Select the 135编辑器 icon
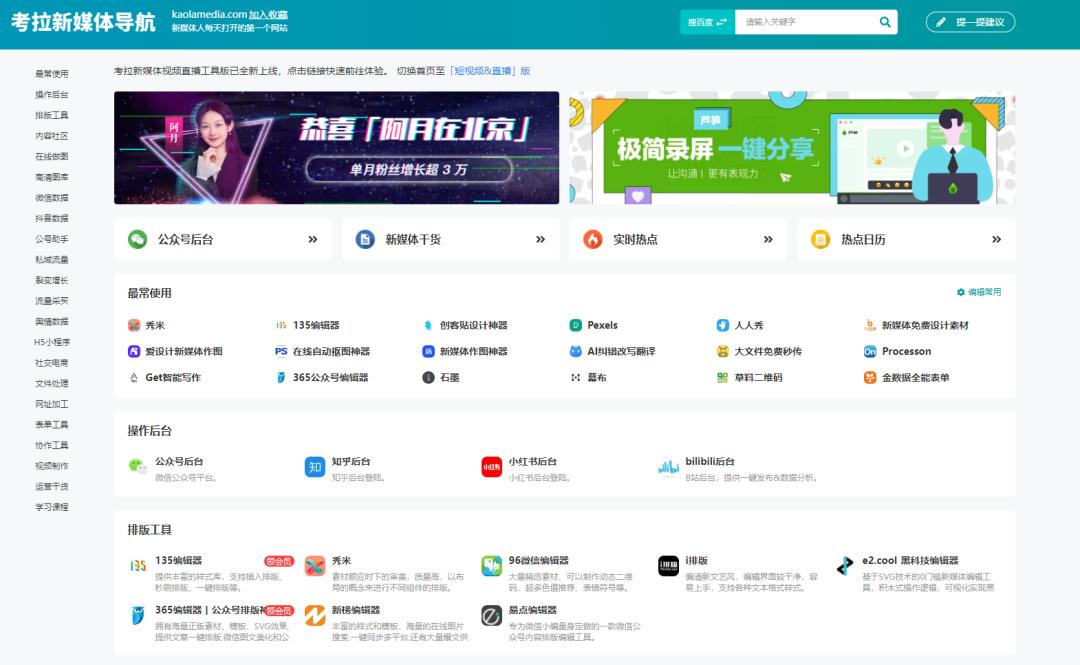Screen dimensions: 1080x665 click(x=279, y=325)
